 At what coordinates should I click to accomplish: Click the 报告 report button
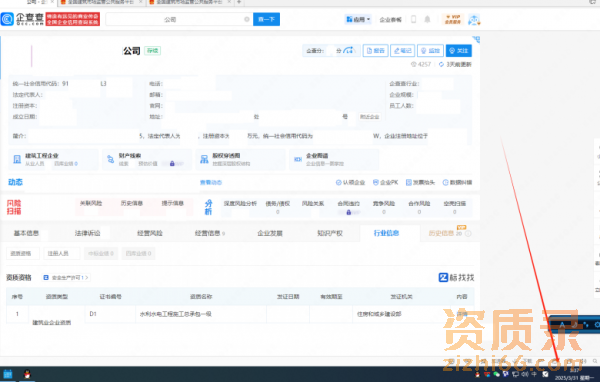pos(375,51)
